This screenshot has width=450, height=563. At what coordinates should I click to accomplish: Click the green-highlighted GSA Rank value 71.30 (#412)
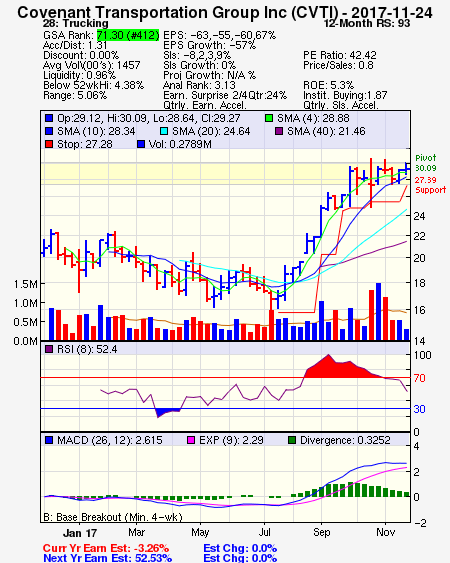(x=128, y=35)
